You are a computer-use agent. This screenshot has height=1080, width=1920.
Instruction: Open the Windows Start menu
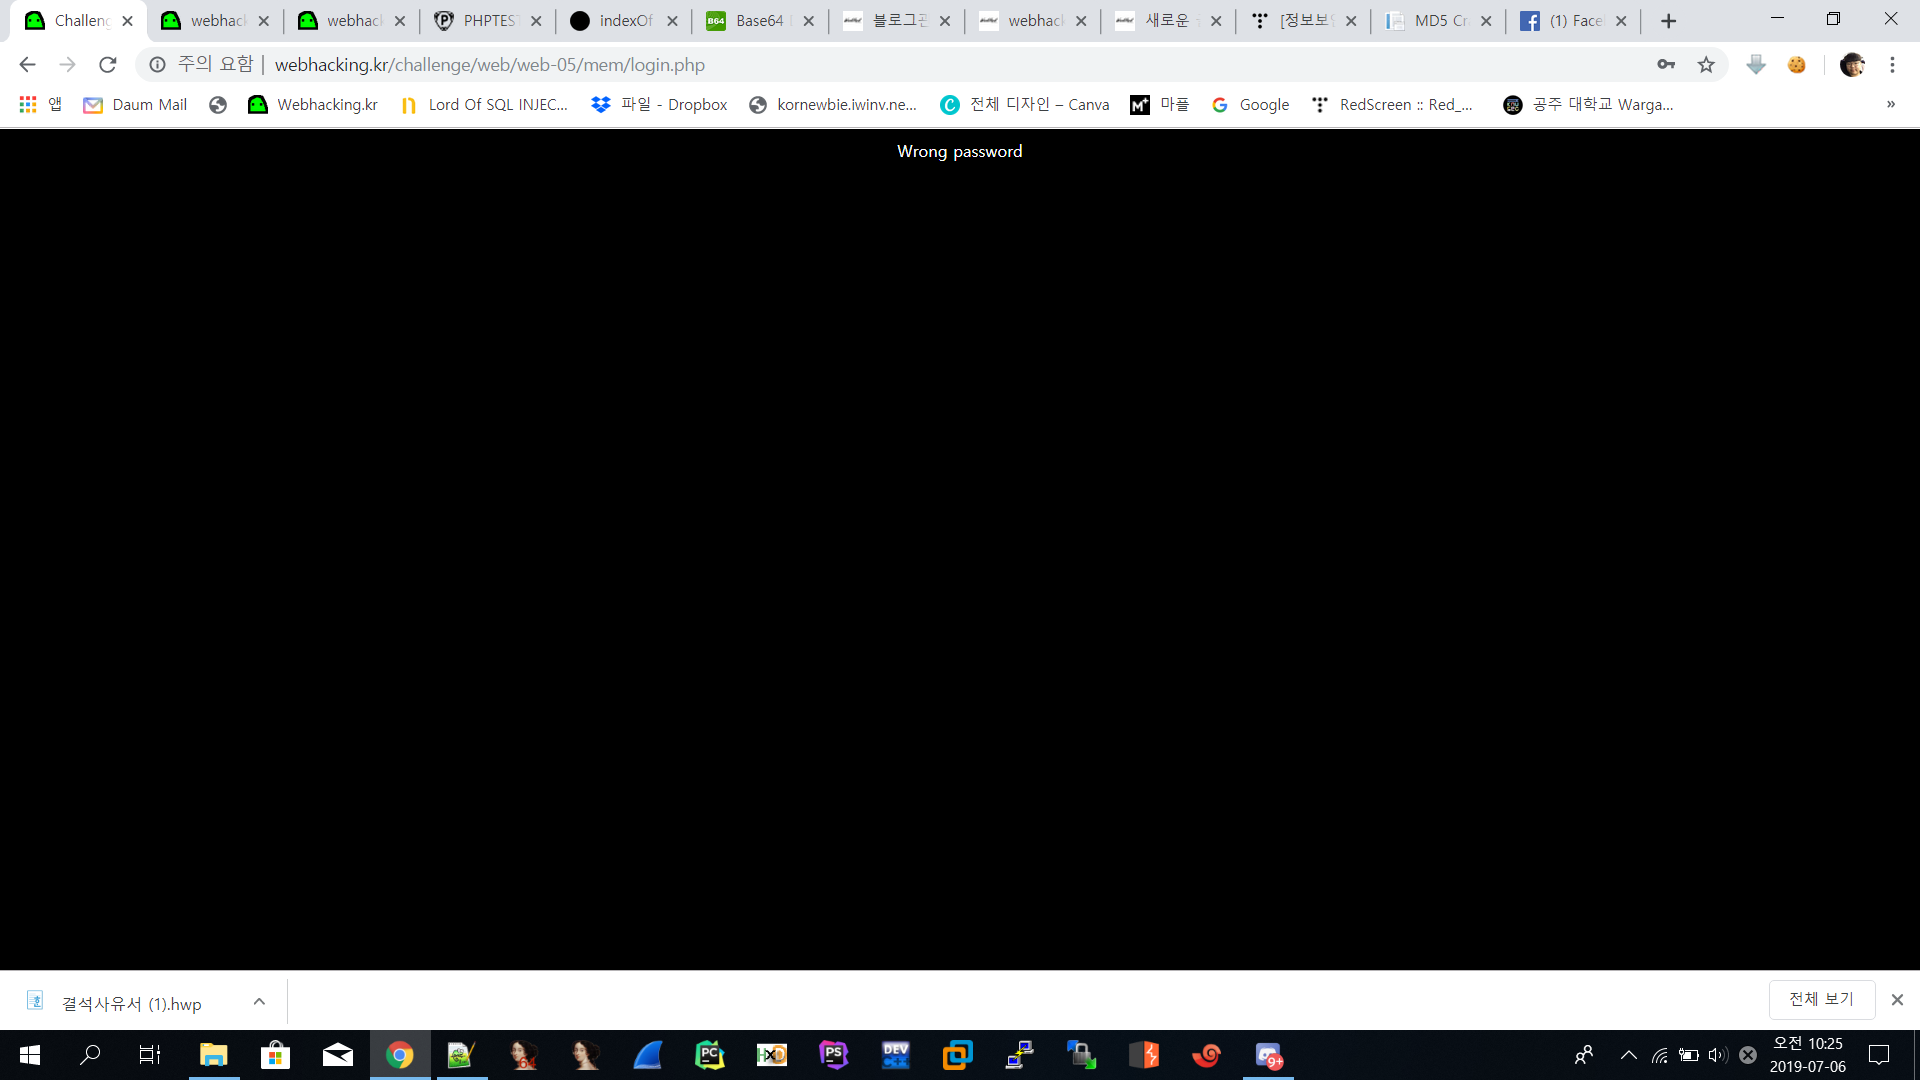point(30,1055)
